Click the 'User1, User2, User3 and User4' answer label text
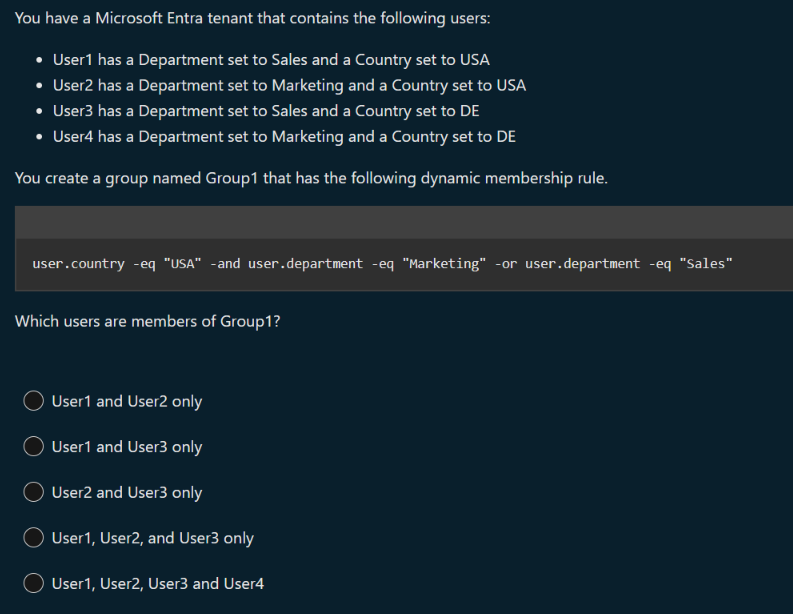The image size is (793, 614). click(158, 584)
